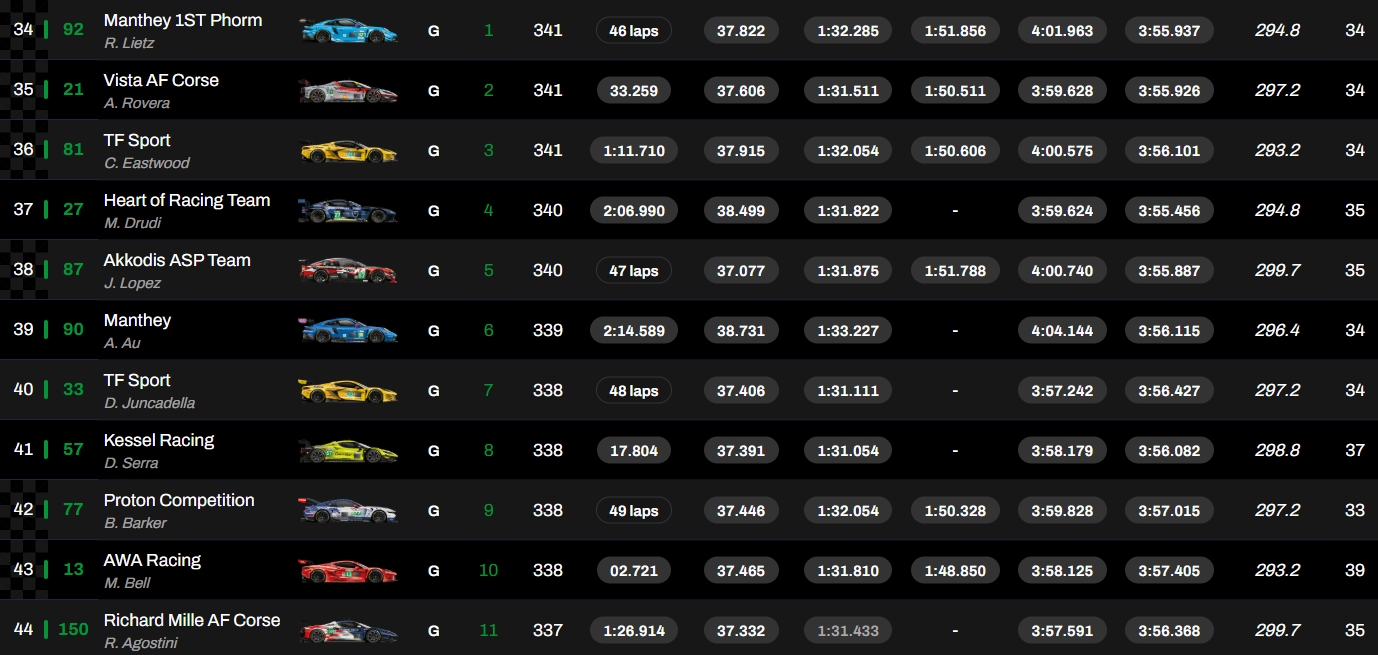Click the greyed 1:31.433 sector time
The width and height of the screenshot is (1378, 655).
(x=848, y=631)
